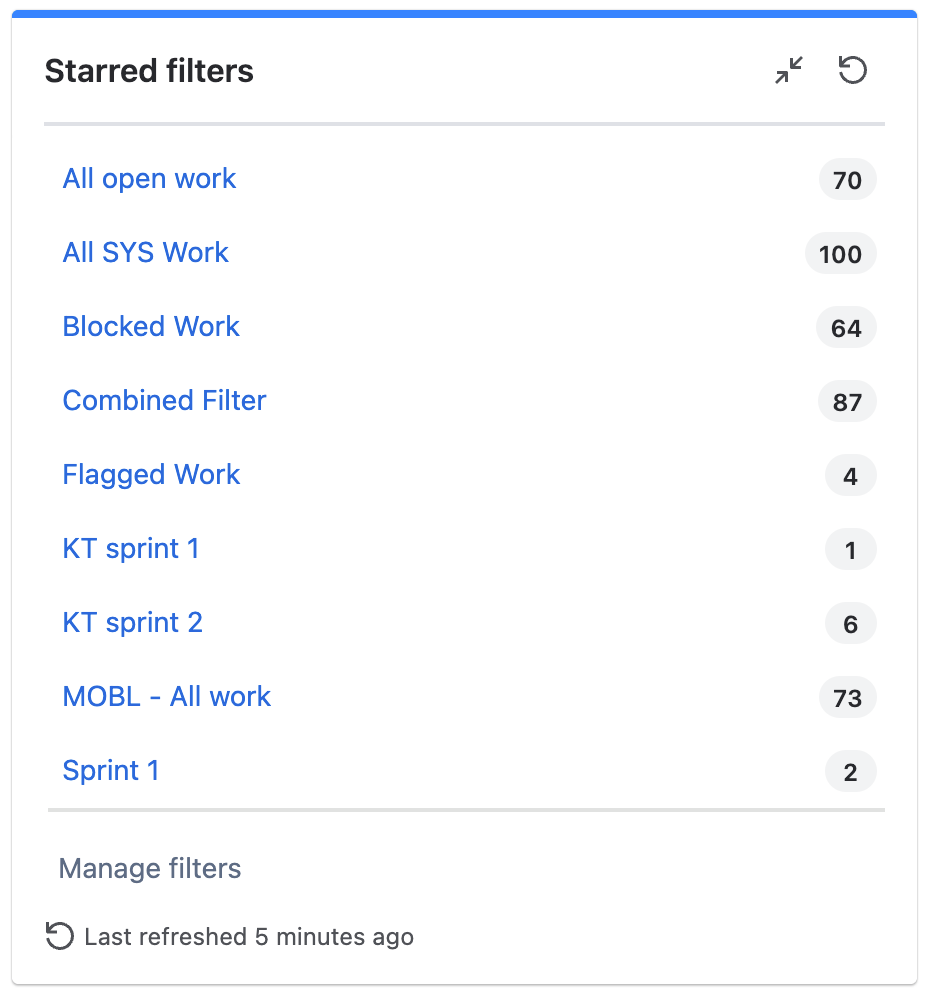Click the refresh icon next to last refreshed text
This screenshot has width=934, height=996.
[x=57, y=936]
